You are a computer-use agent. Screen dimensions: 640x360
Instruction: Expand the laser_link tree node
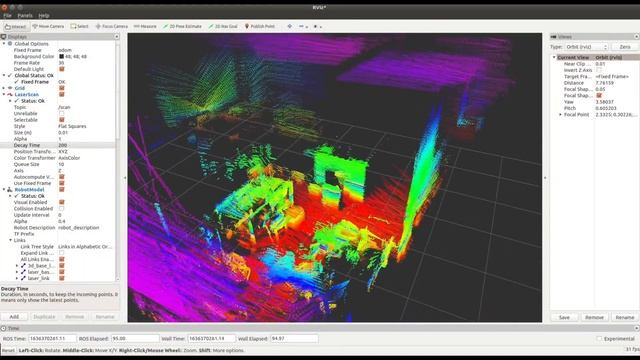pos(17,278)
